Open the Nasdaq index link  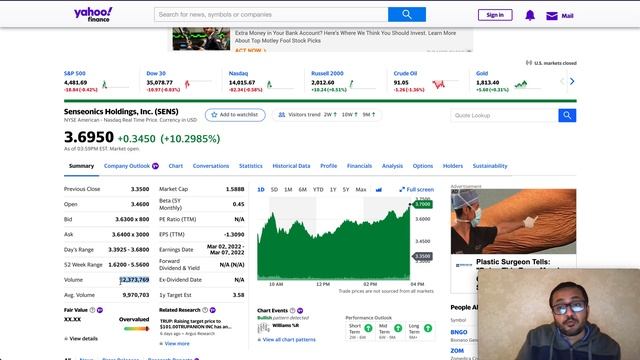(238, 73)
